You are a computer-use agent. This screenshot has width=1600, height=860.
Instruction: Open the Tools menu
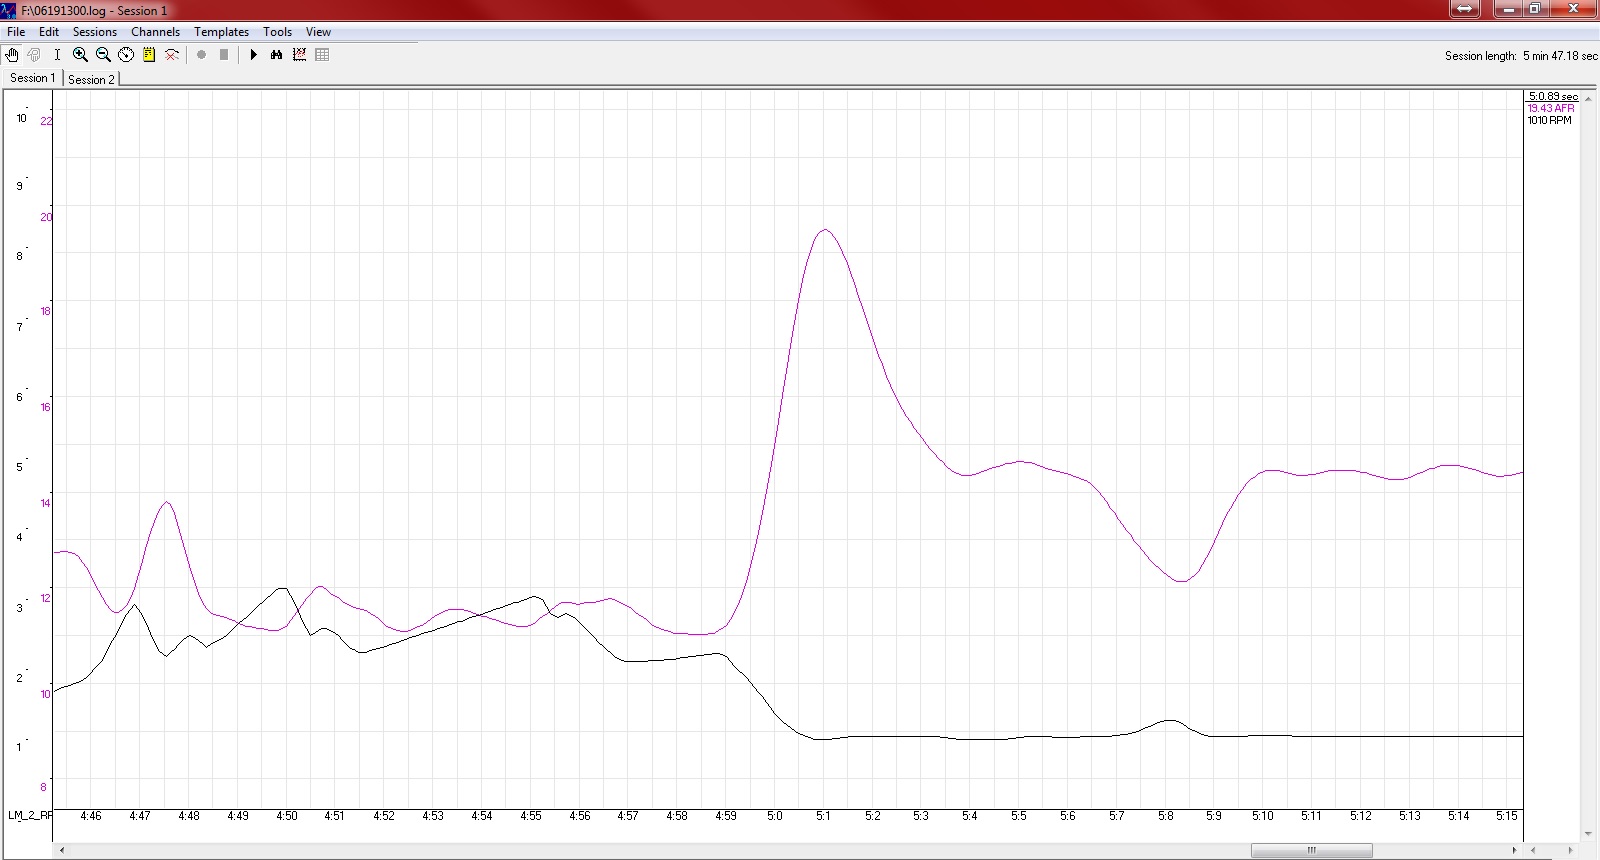[277, 32]
